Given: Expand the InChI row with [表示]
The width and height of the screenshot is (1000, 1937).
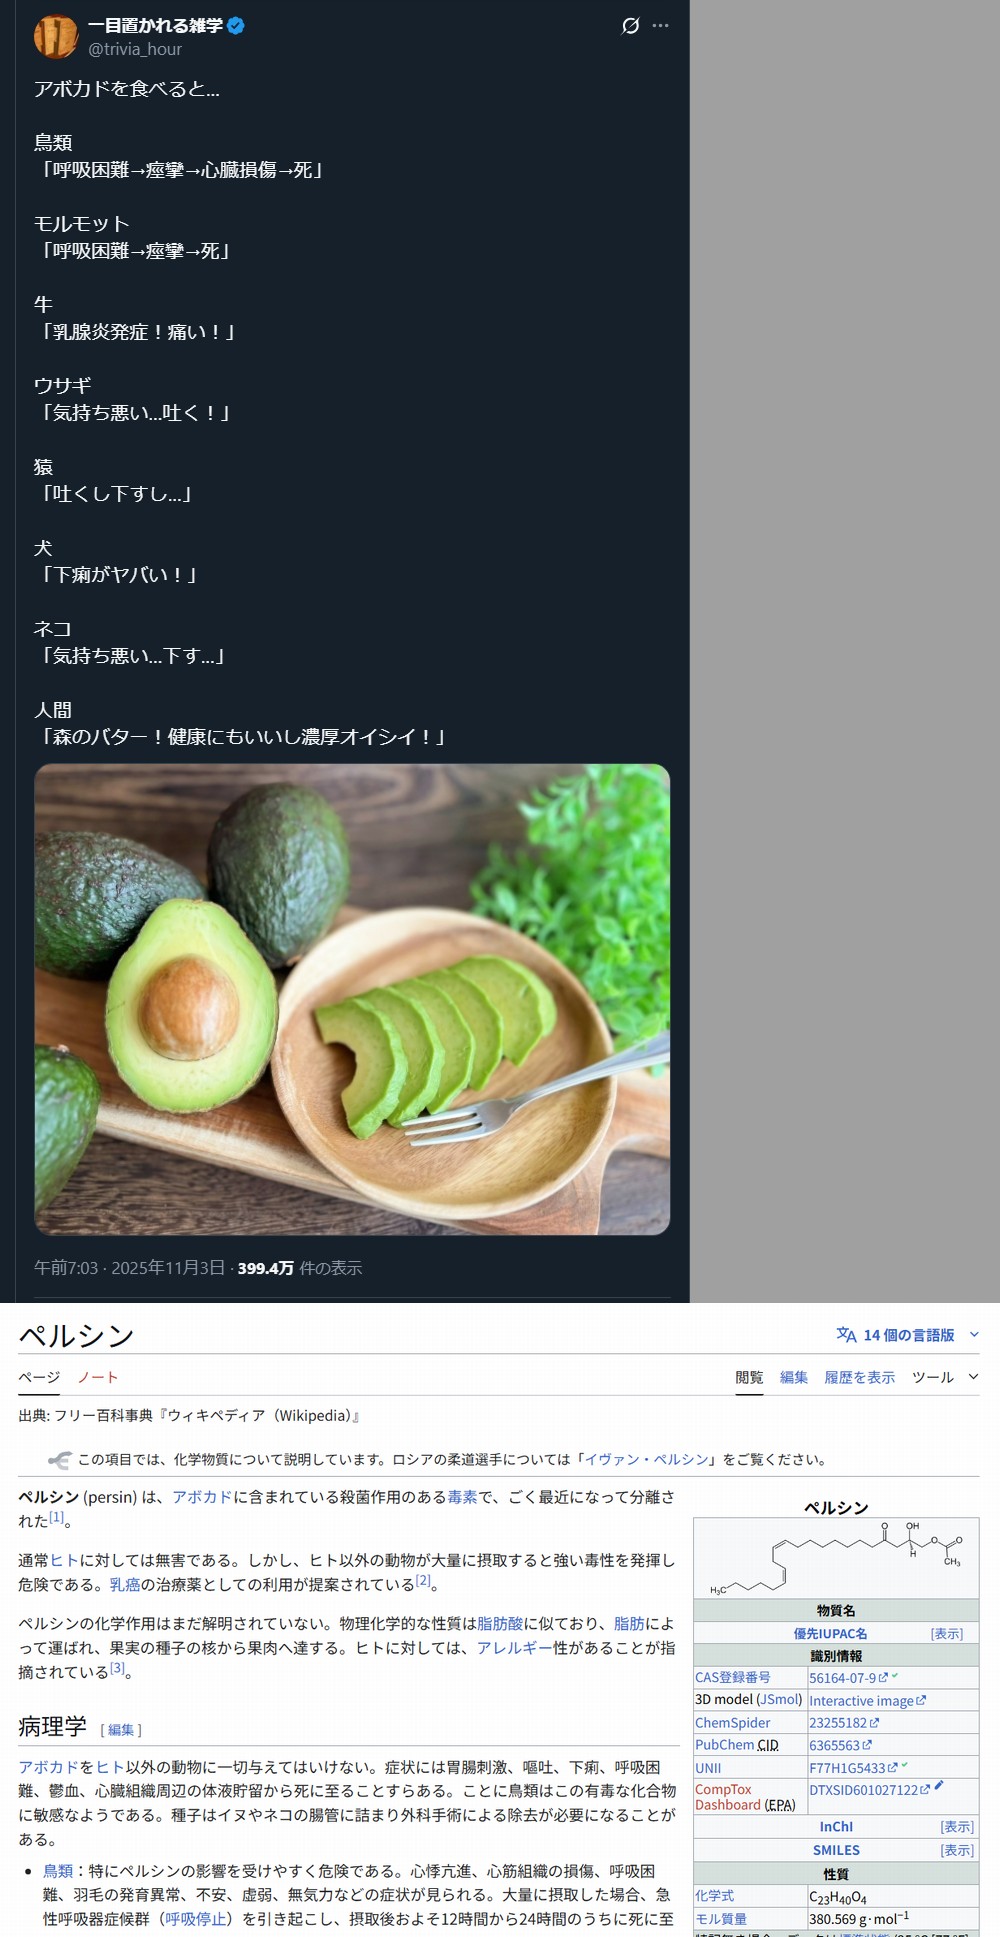Looking at the screenshot, I should pos(957,1827).
